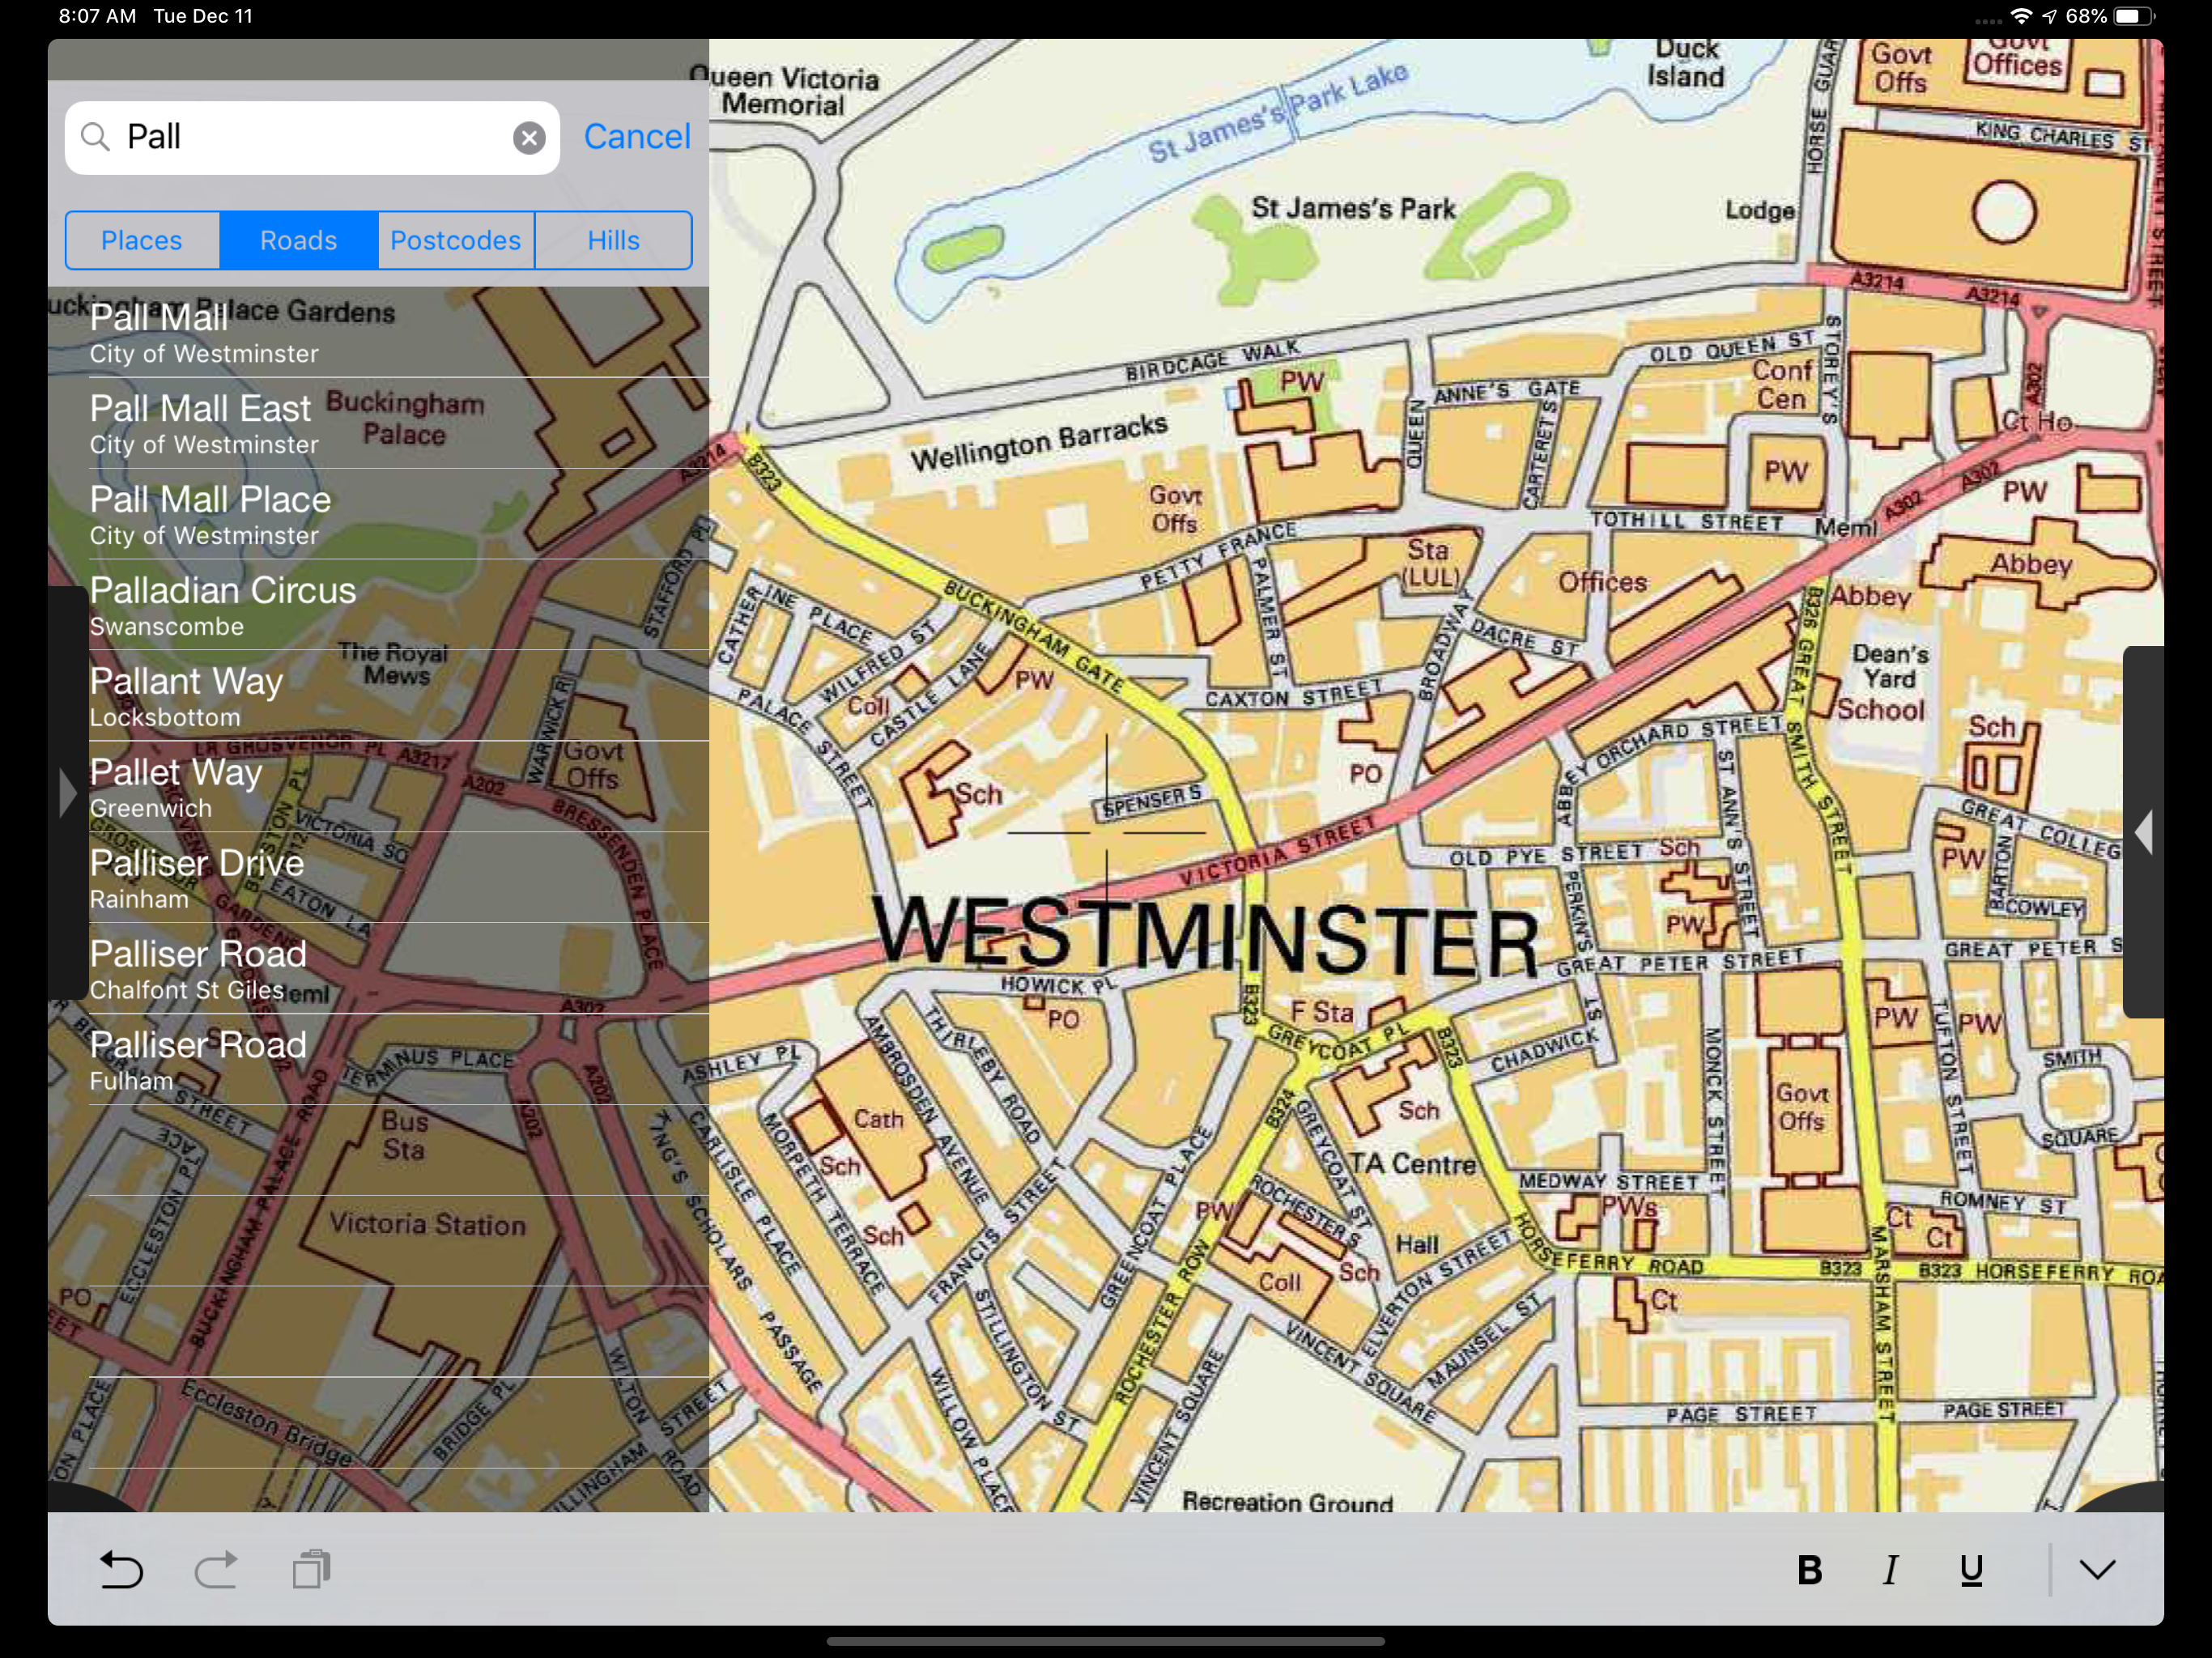Image resolution: width=2212 pixels, height=1658 pixels.
Task: Tap the Wi-Fi status icon
Action: point(2021,16)
